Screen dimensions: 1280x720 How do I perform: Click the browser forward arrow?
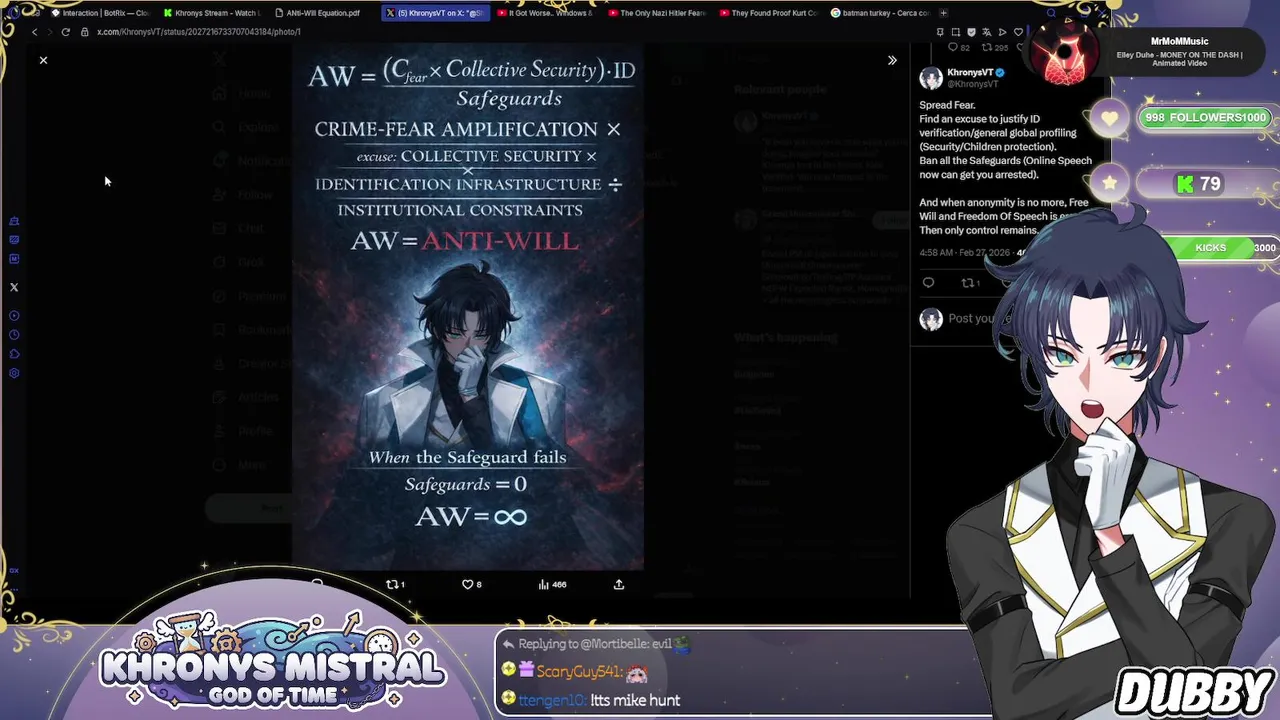[x=49, y=32]
